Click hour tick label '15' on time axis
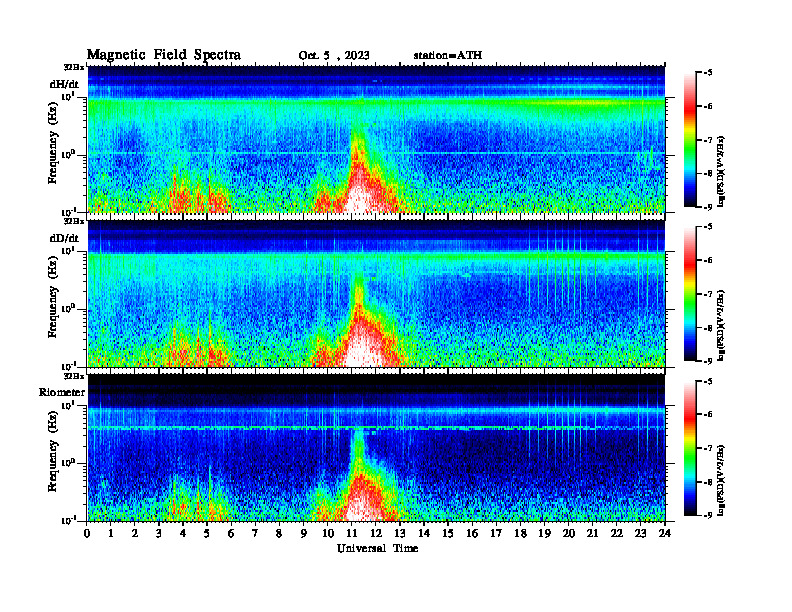This screenshot has width=792, height=612. click(448, 533)
